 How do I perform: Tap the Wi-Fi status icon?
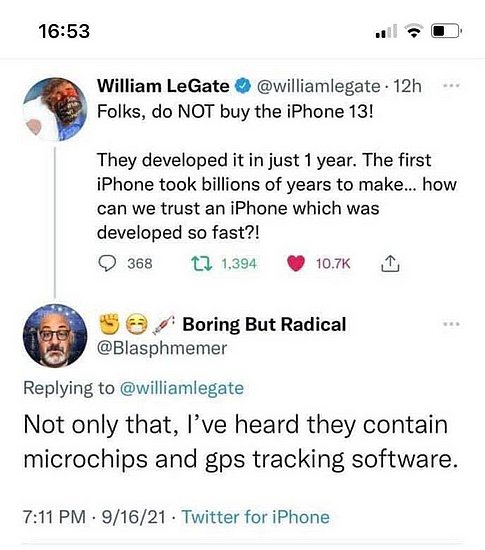point(414,31)
